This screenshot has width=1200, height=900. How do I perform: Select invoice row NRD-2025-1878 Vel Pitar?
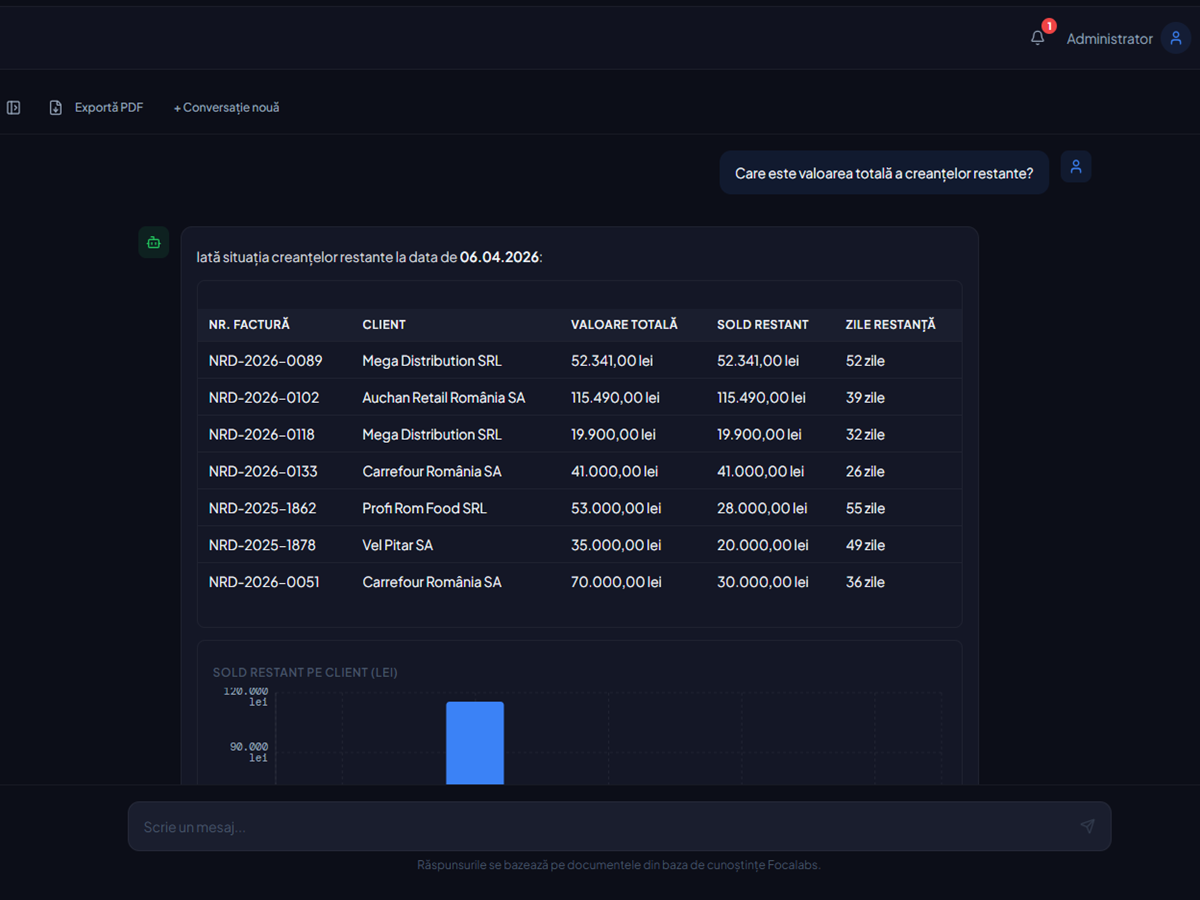click(x=580, y=545)
